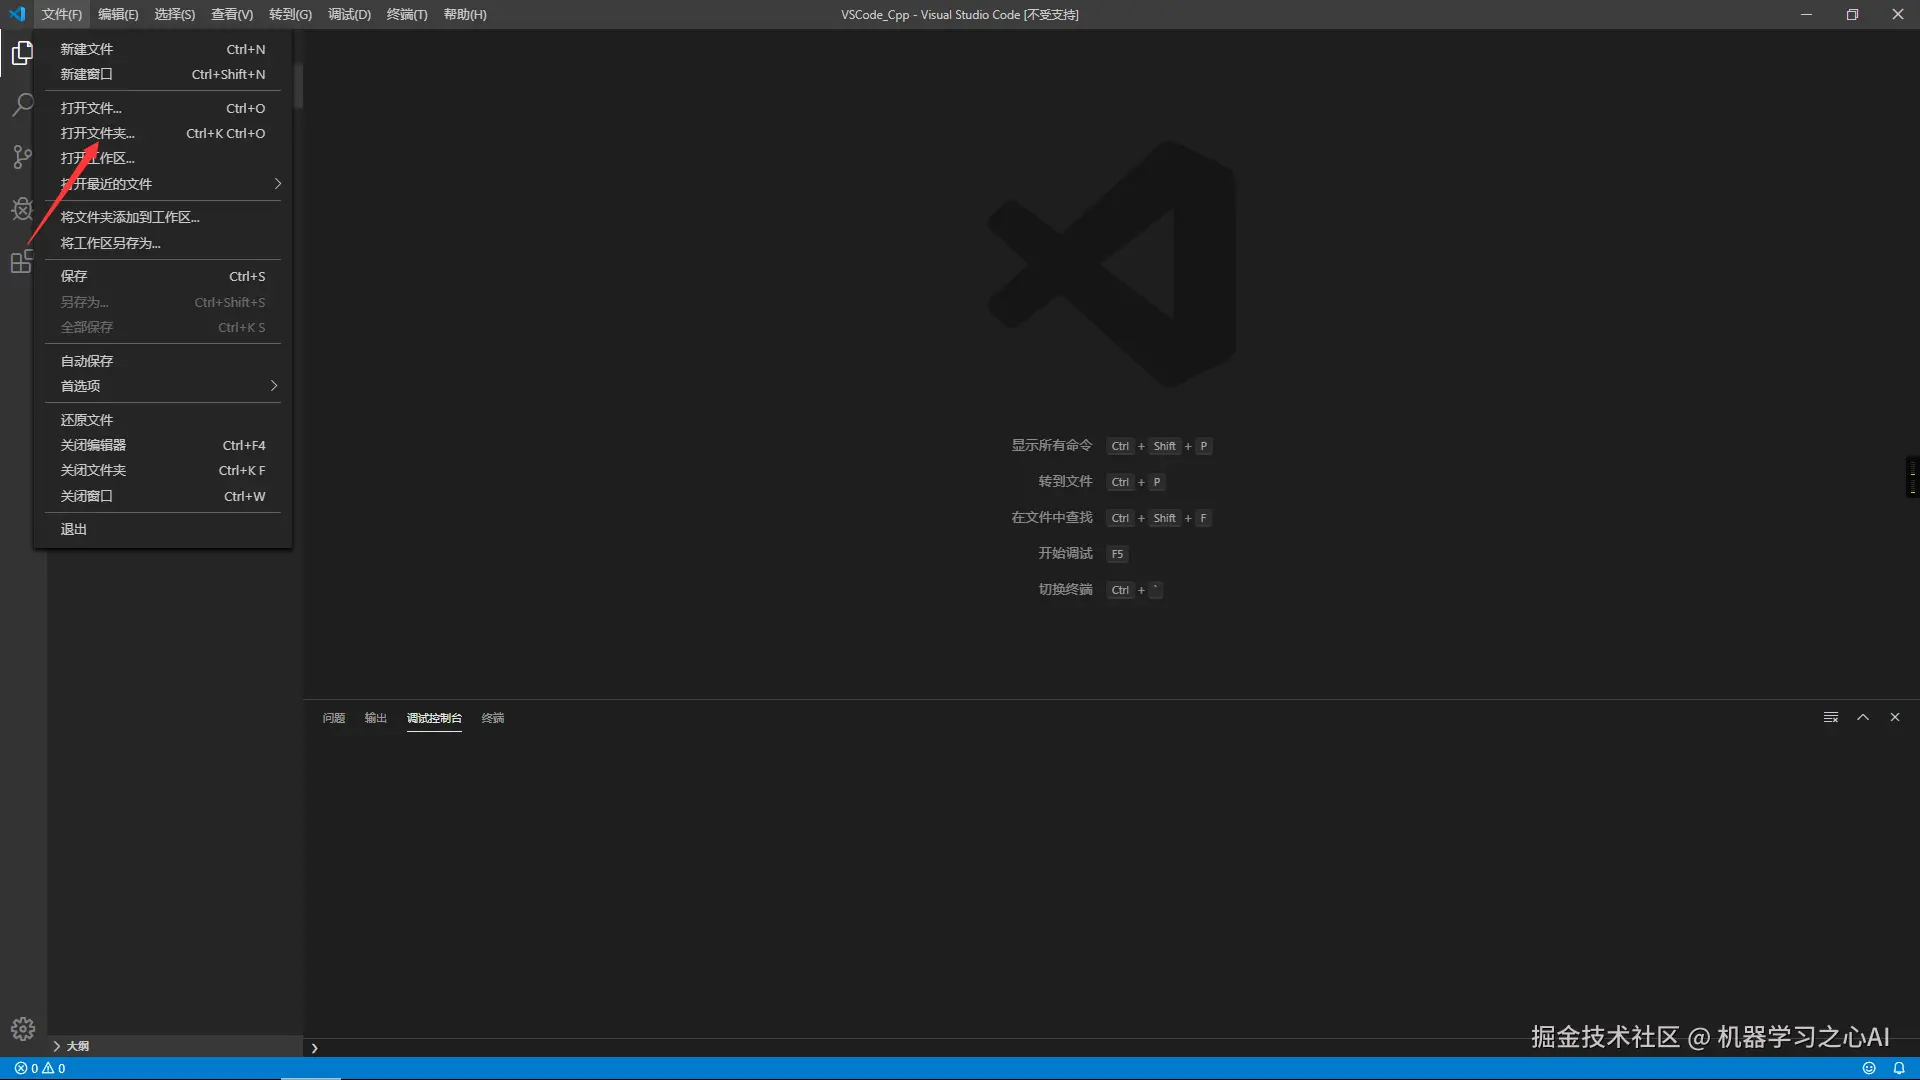Open the Search icon in activity bar
Viewport: 1920px width, 1080px height.
[22, 105]
